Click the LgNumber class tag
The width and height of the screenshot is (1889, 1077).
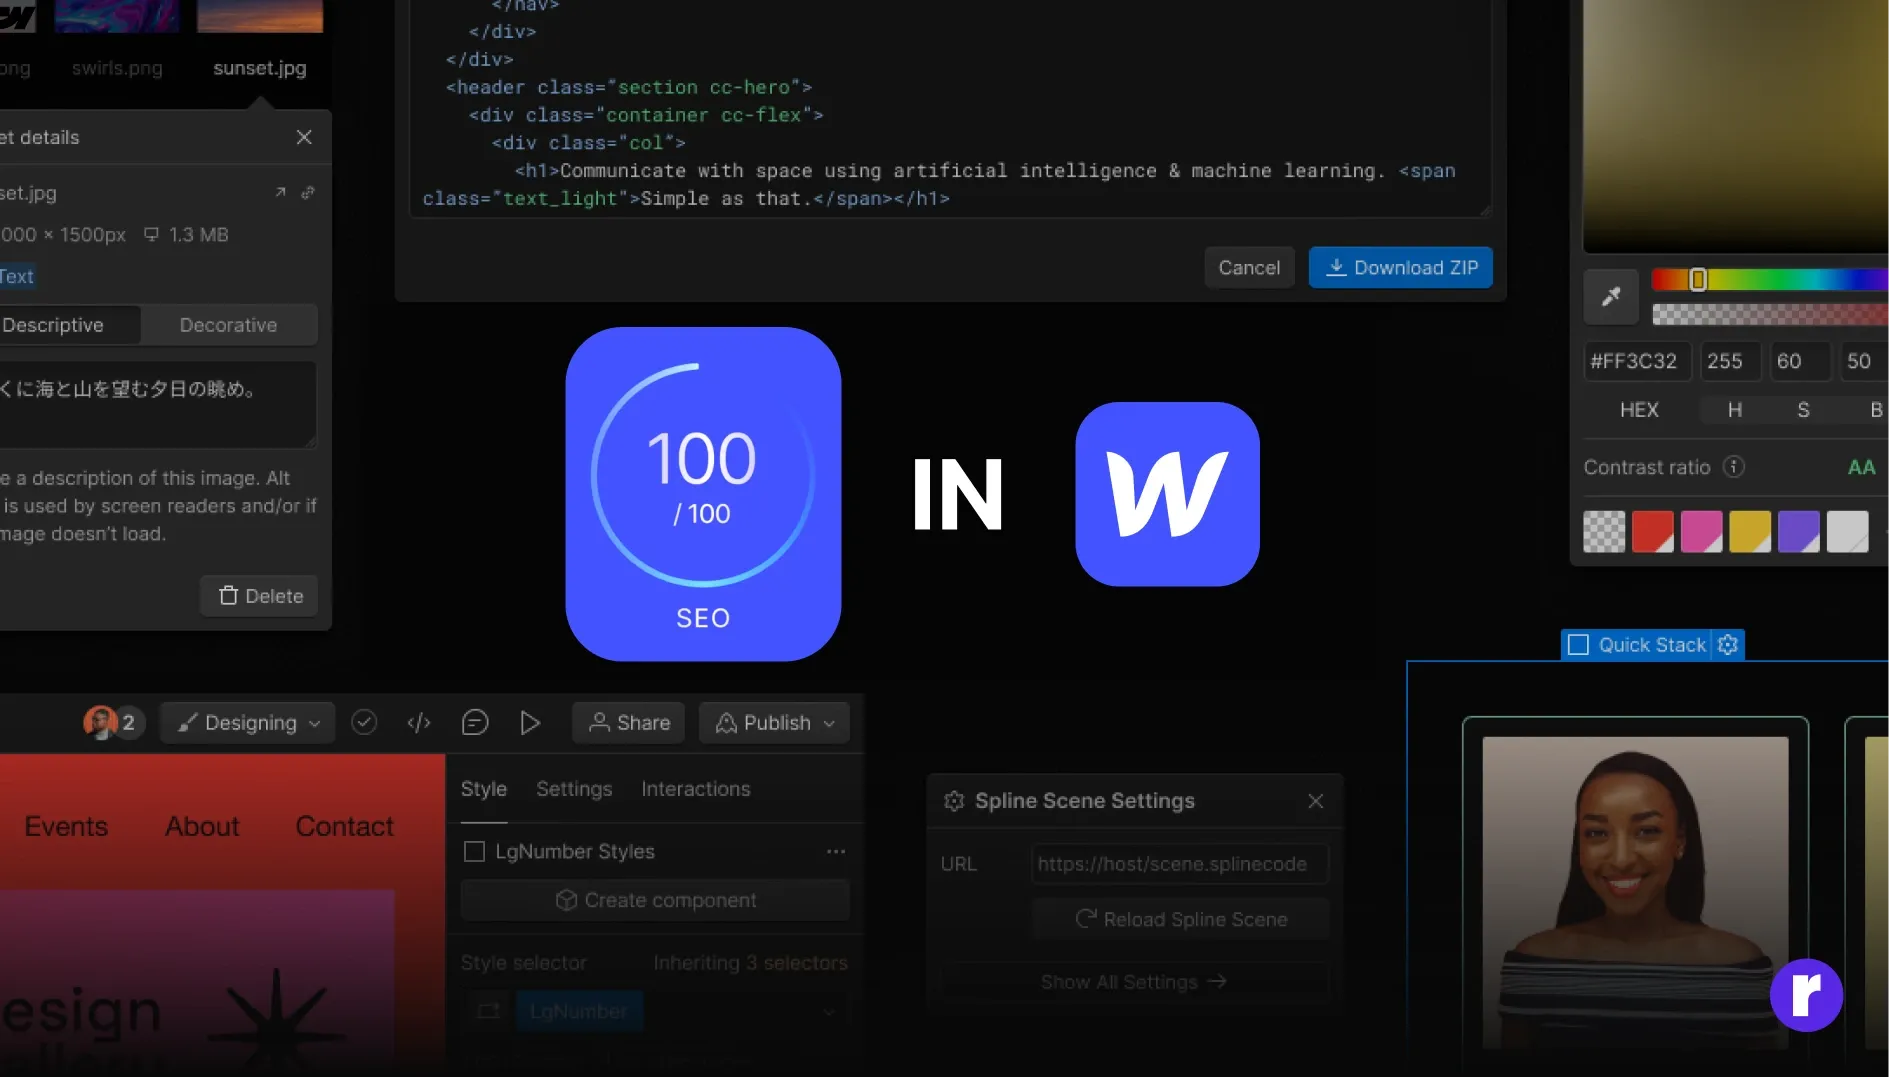[x=579, y=1011]
